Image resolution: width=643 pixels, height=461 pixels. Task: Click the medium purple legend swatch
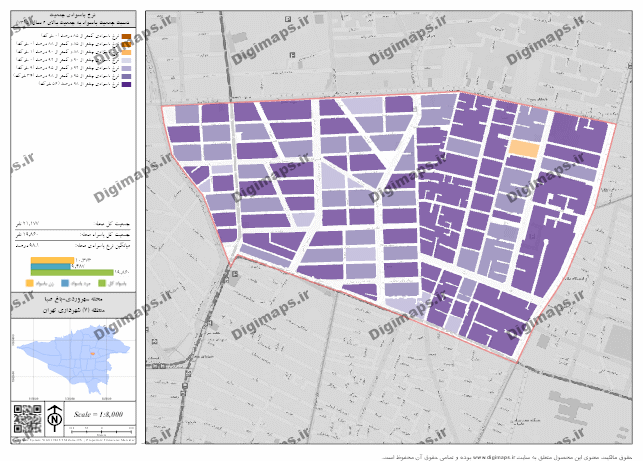[126, 76]
